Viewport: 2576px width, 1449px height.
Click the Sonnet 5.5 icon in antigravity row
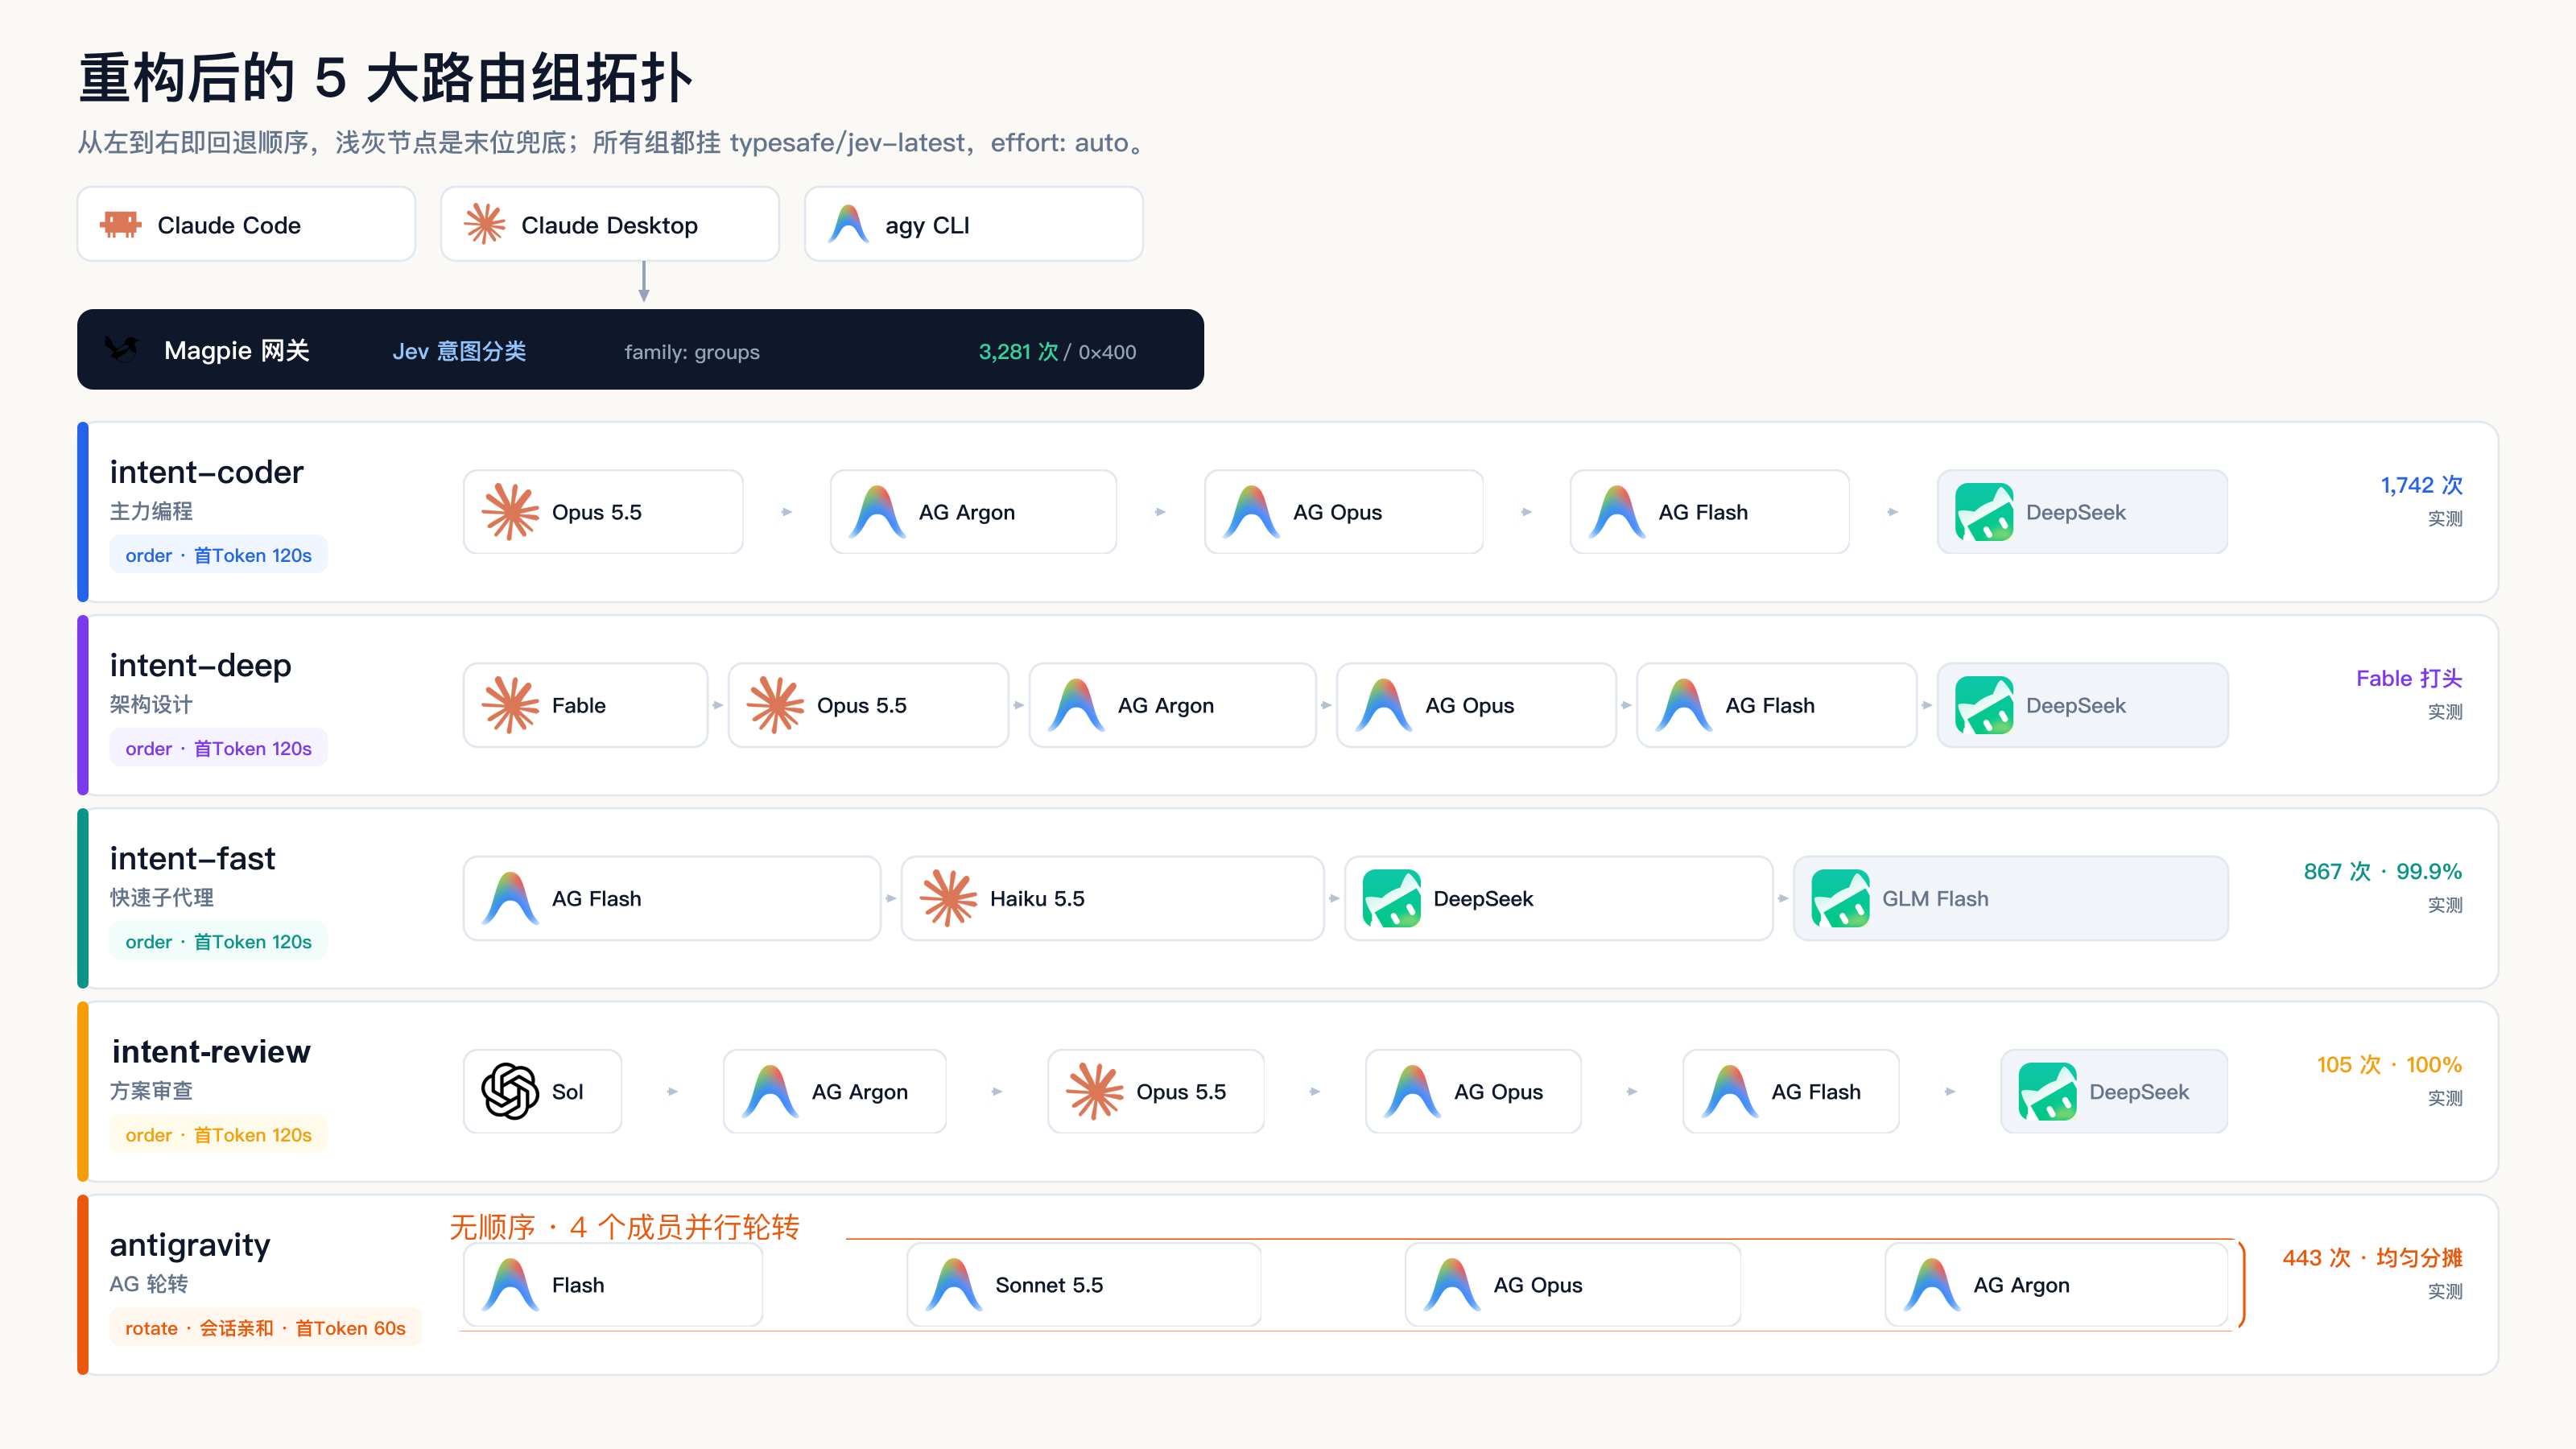pos(954,1285)
